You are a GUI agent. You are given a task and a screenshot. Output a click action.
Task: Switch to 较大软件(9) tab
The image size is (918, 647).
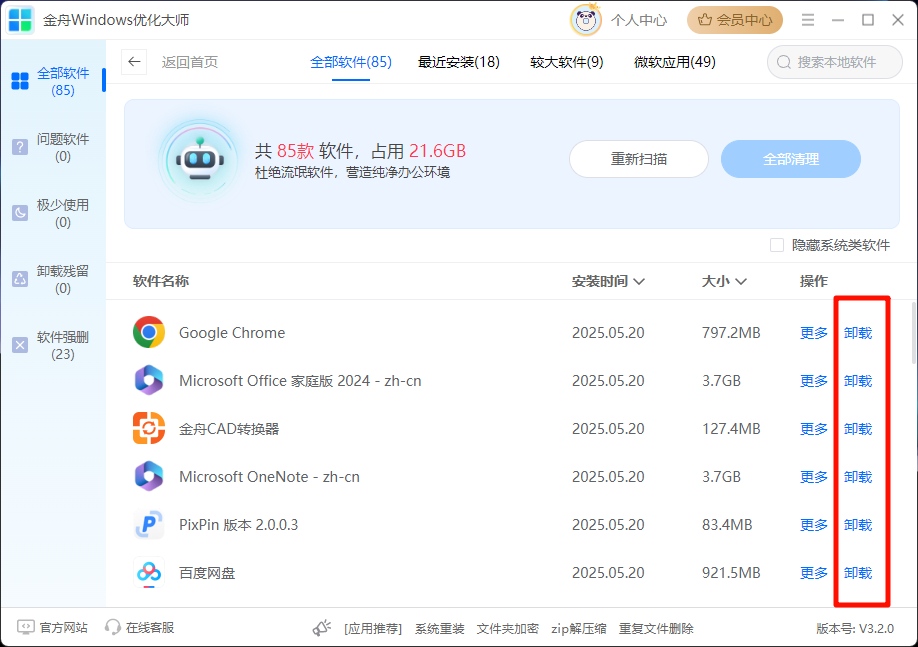coord(567,62)
